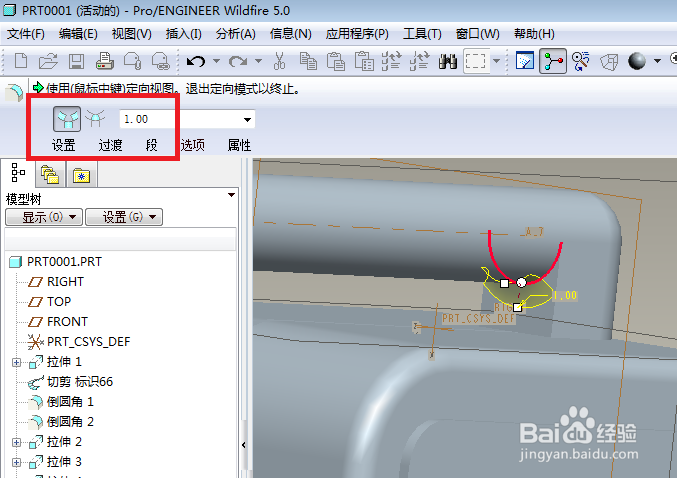
Task: Open the 窗口(W) menu
Action: click(478, 34)
